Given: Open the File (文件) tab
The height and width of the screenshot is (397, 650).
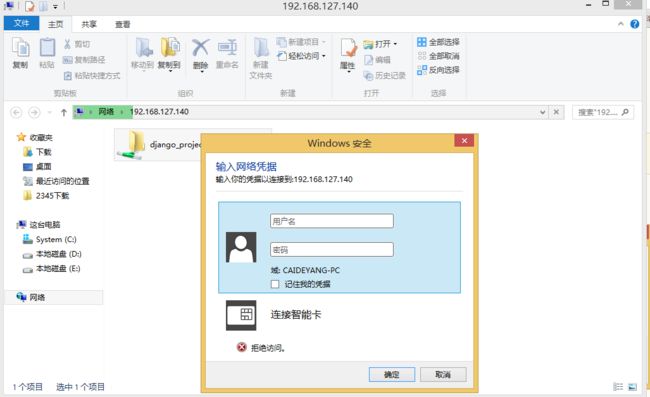Looking at the screenshot, I should [x=21, y=23].
